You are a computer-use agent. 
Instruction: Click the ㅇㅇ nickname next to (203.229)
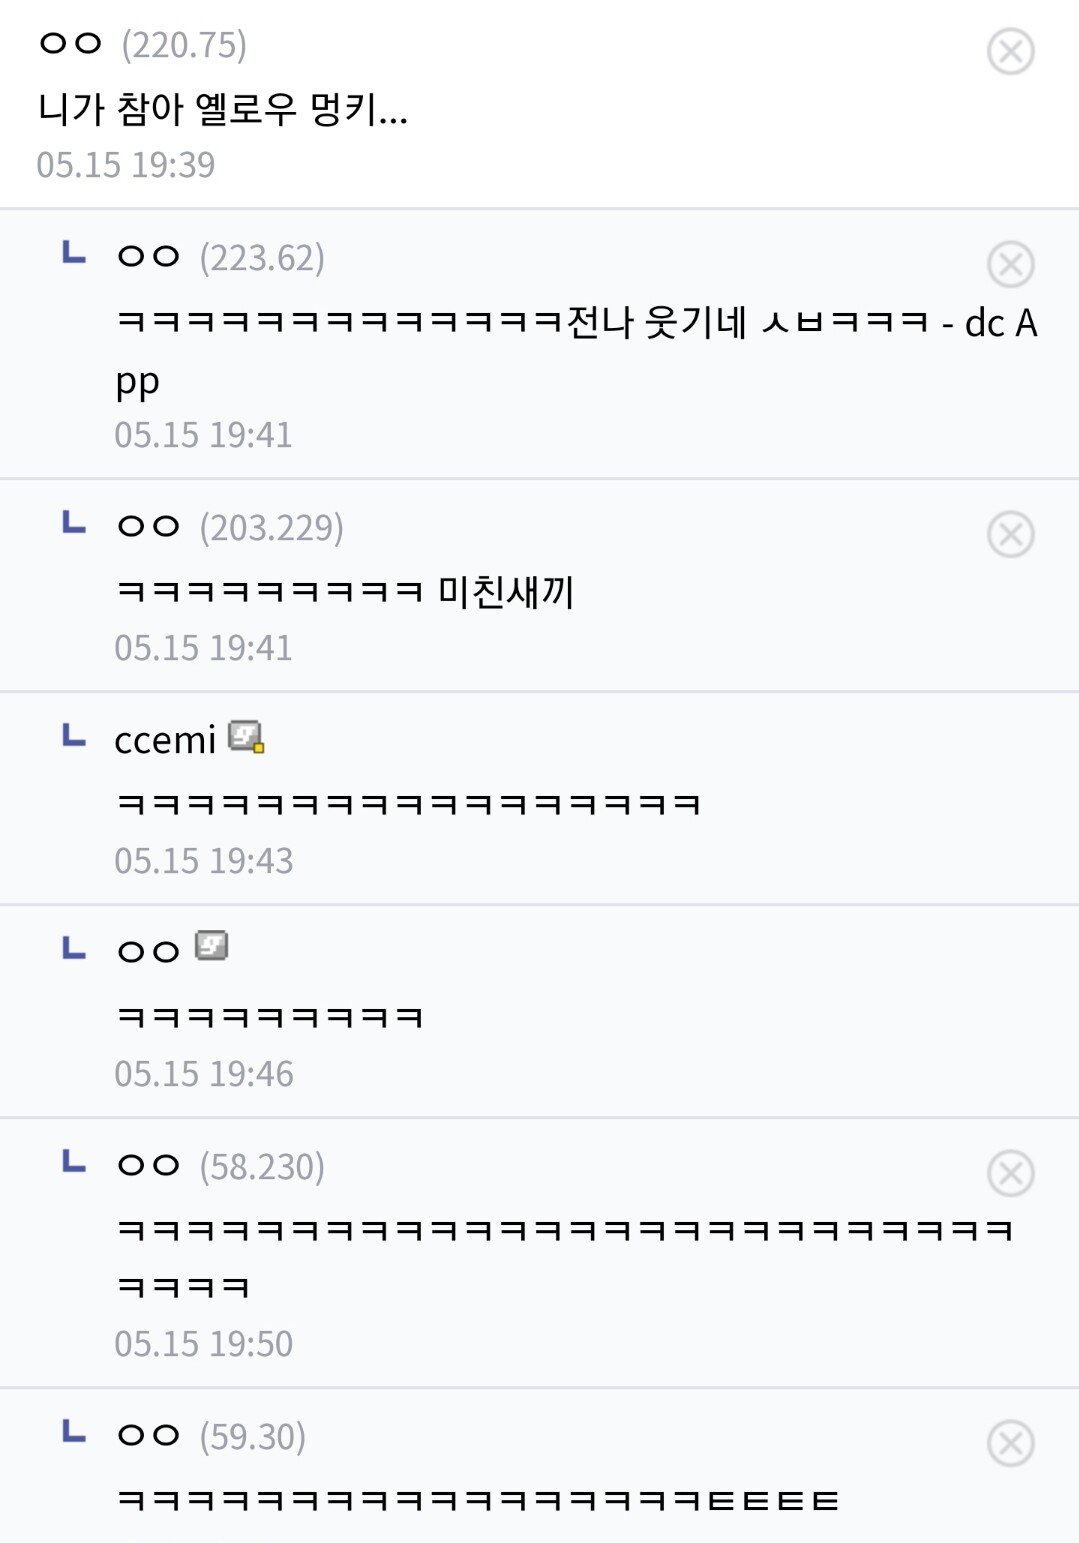pyautogui.click(x=148, y=527)
